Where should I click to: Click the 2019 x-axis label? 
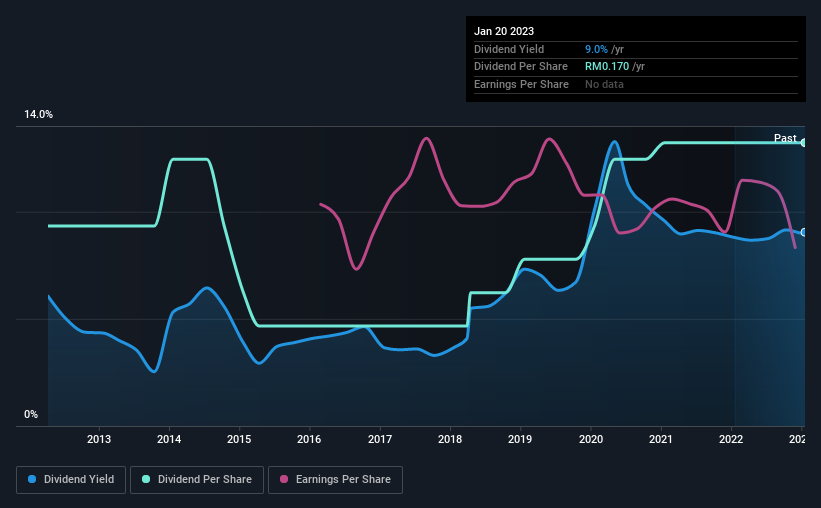520,439
